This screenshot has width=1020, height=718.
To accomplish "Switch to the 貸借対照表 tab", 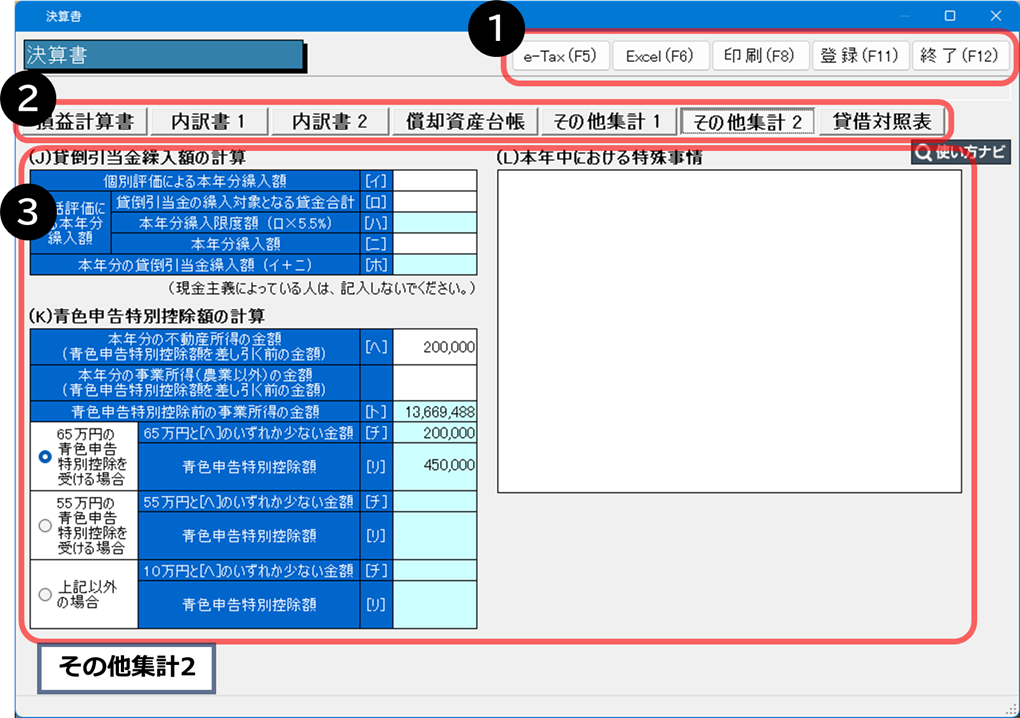I will pyautogui.click(x=882, y=122).
